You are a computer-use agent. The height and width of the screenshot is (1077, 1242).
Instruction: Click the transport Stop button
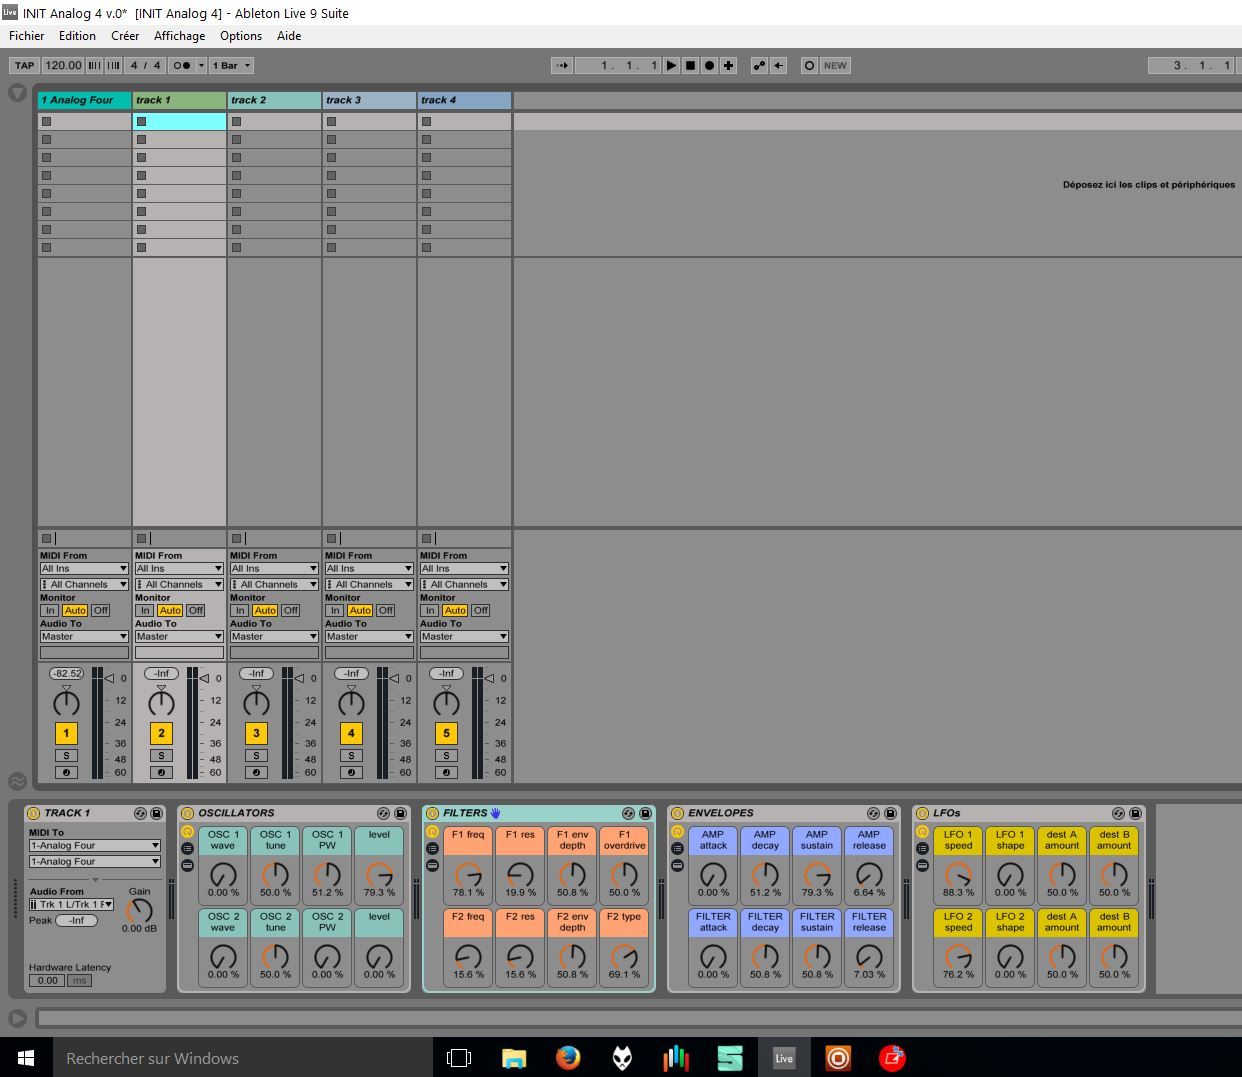[690, 66]
